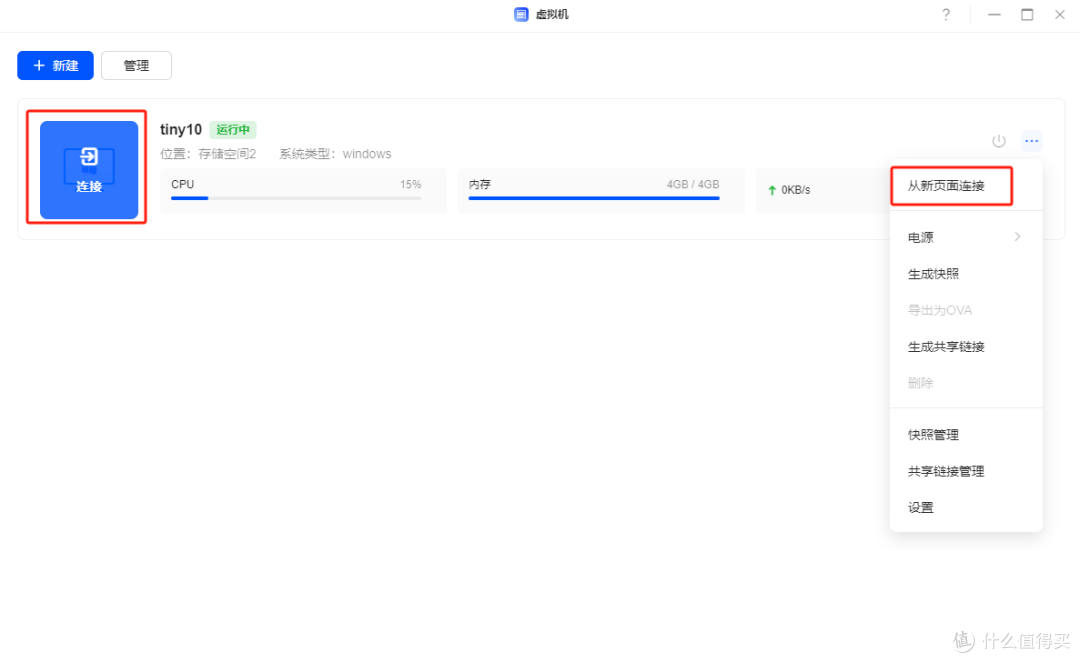Click the power icon for tiny10
The width and height of the screenshot is (1080, 663).
[999, 141]
